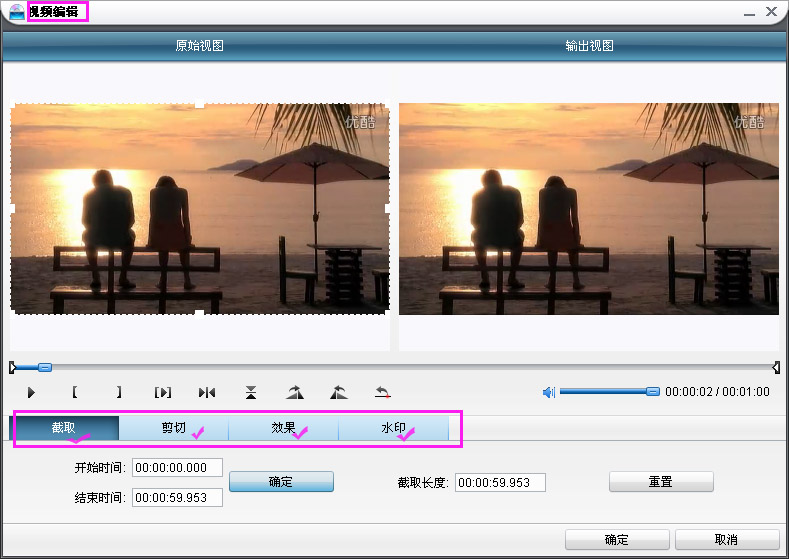The height and width of the screenshot is (559, 789).
Task: Click the 开始时间 input field
Action: coord(177,467)
